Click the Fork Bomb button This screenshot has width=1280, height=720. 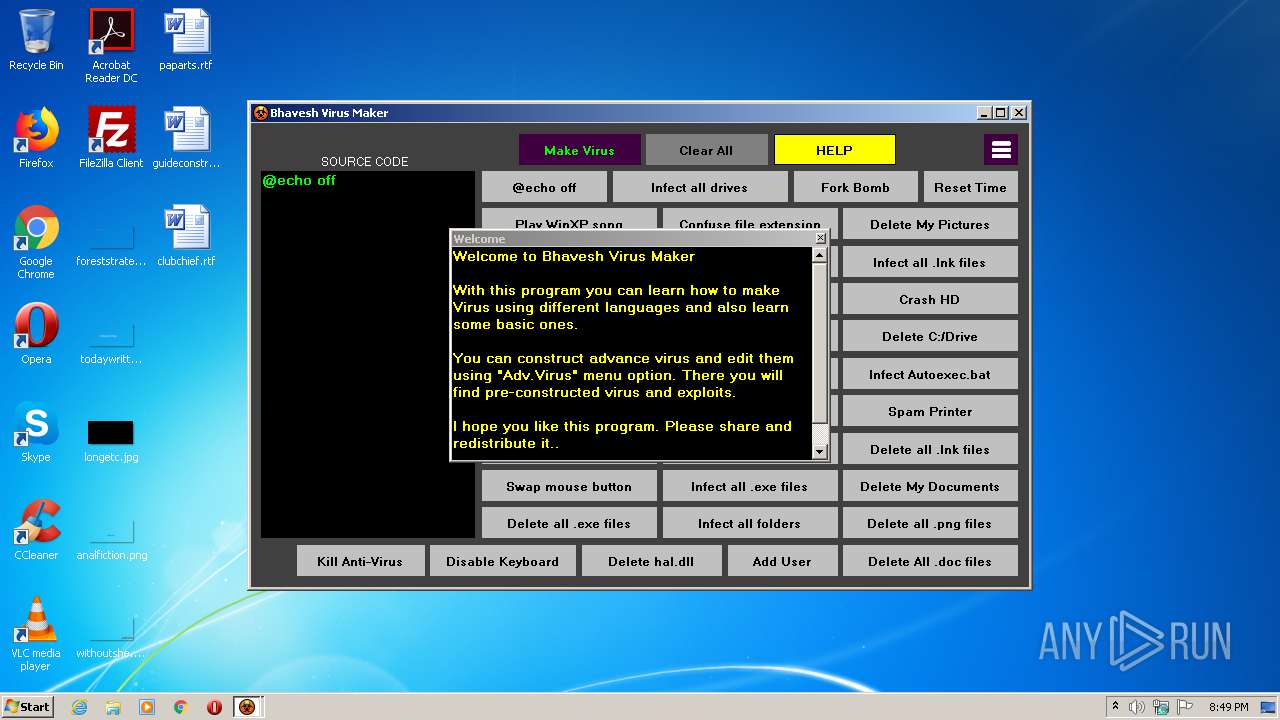pos(855,187)
